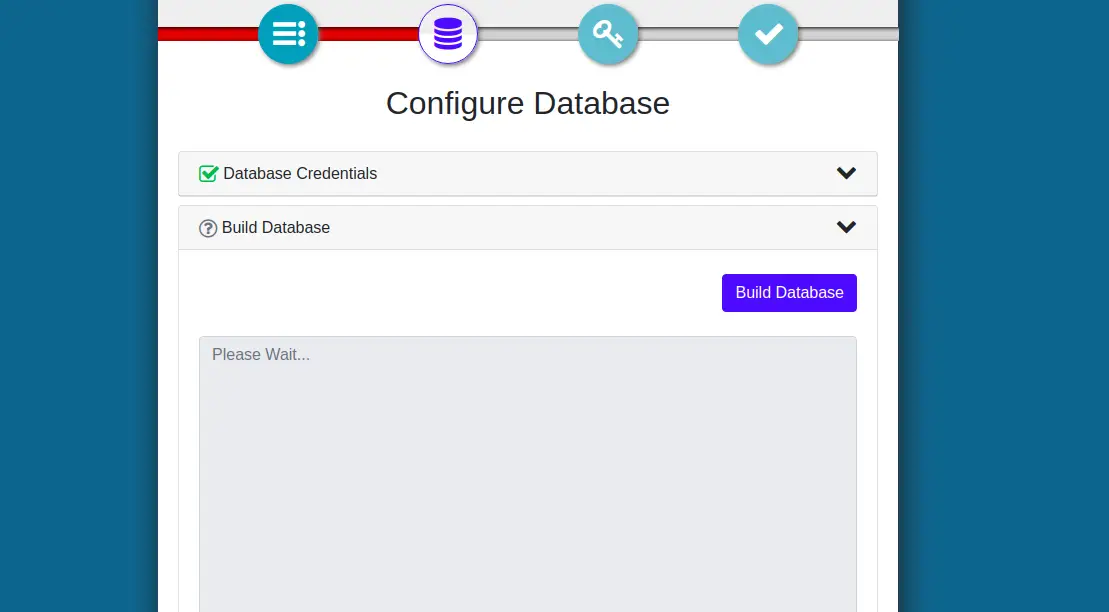Viewport: 1109px width, 612px height.
Task: Click the Build Database label text in header
Action: (x=276, y=228)
